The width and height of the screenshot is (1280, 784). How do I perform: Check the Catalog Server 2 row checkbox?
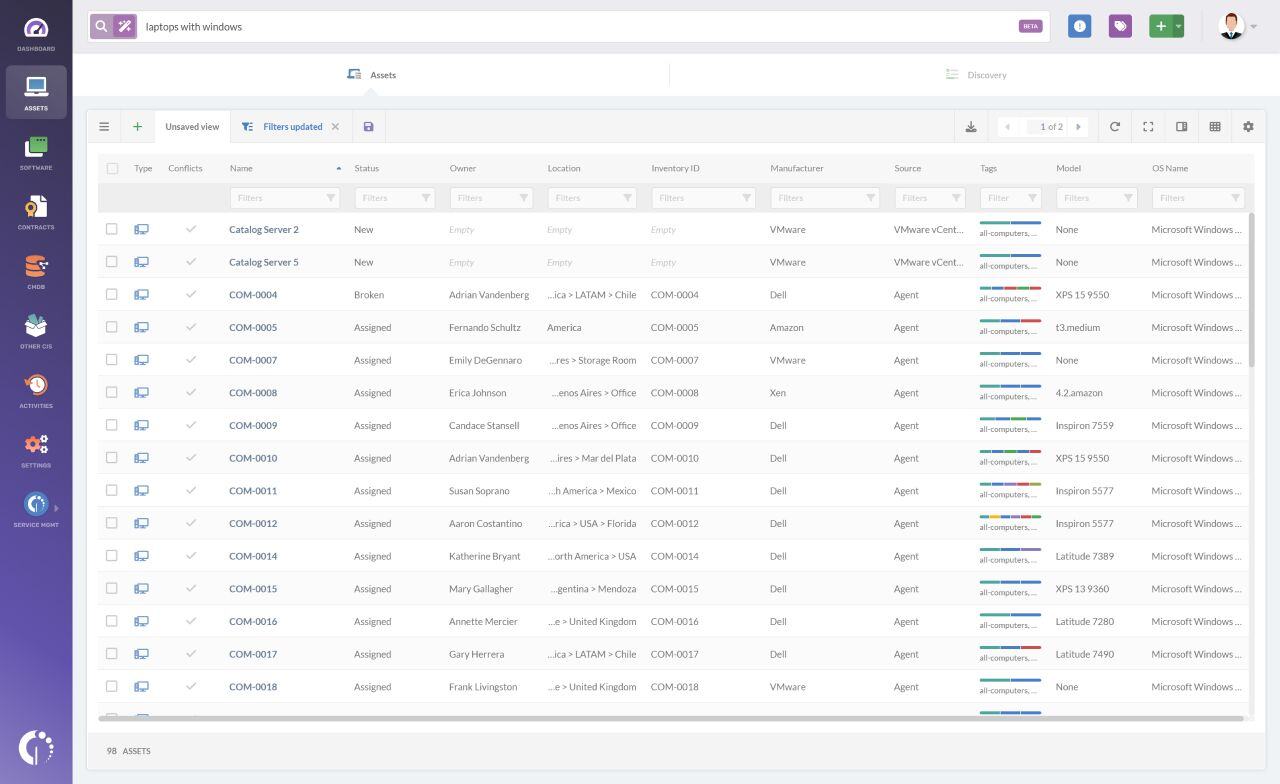(112, 229)
